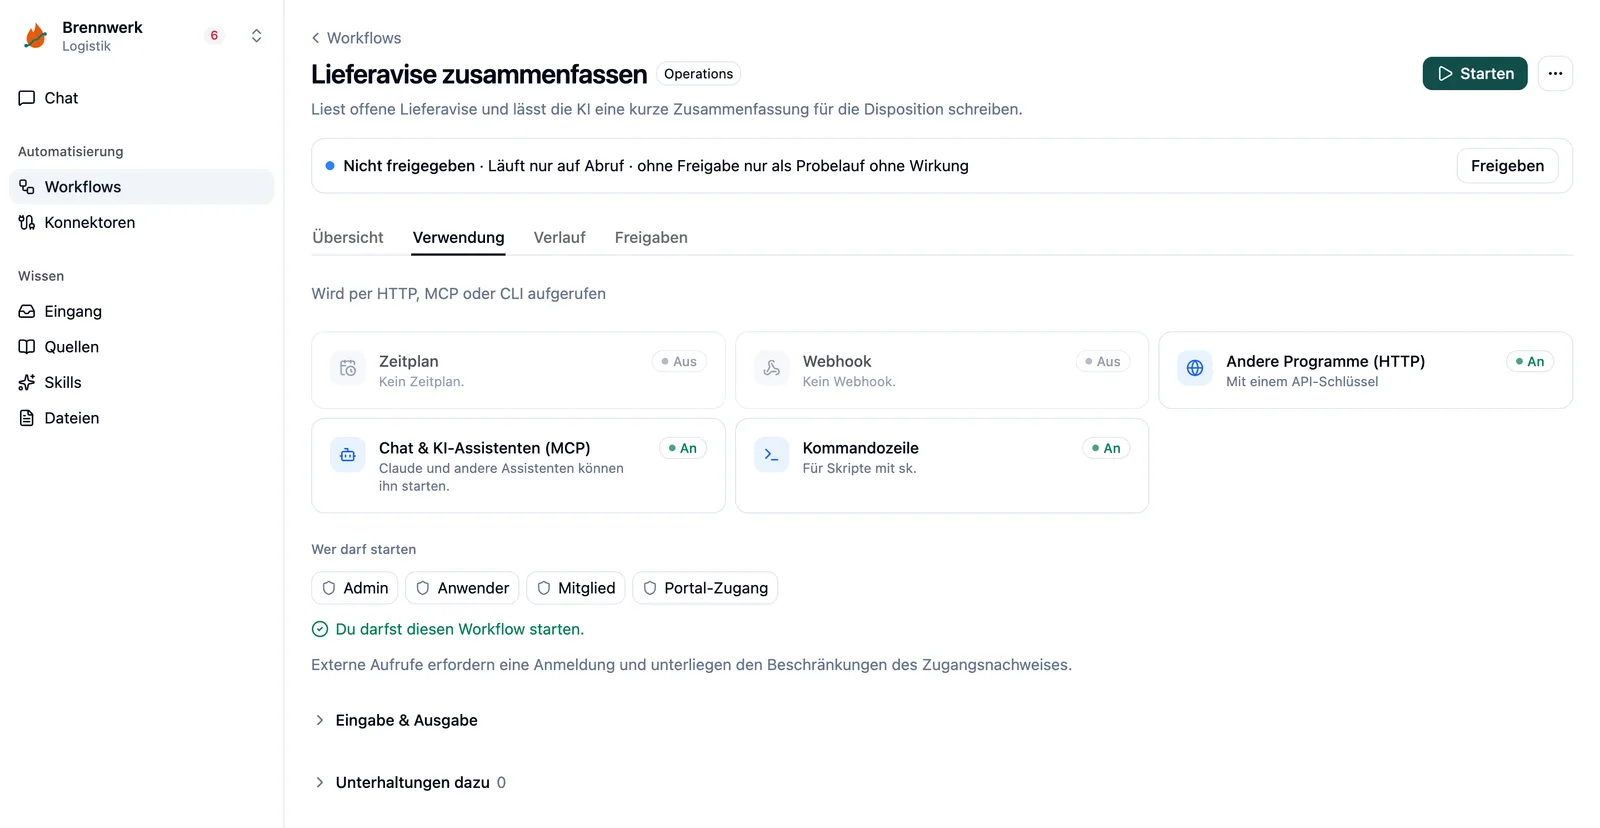Toggle the Zeitplan Aus status

(x=680, y=362)
